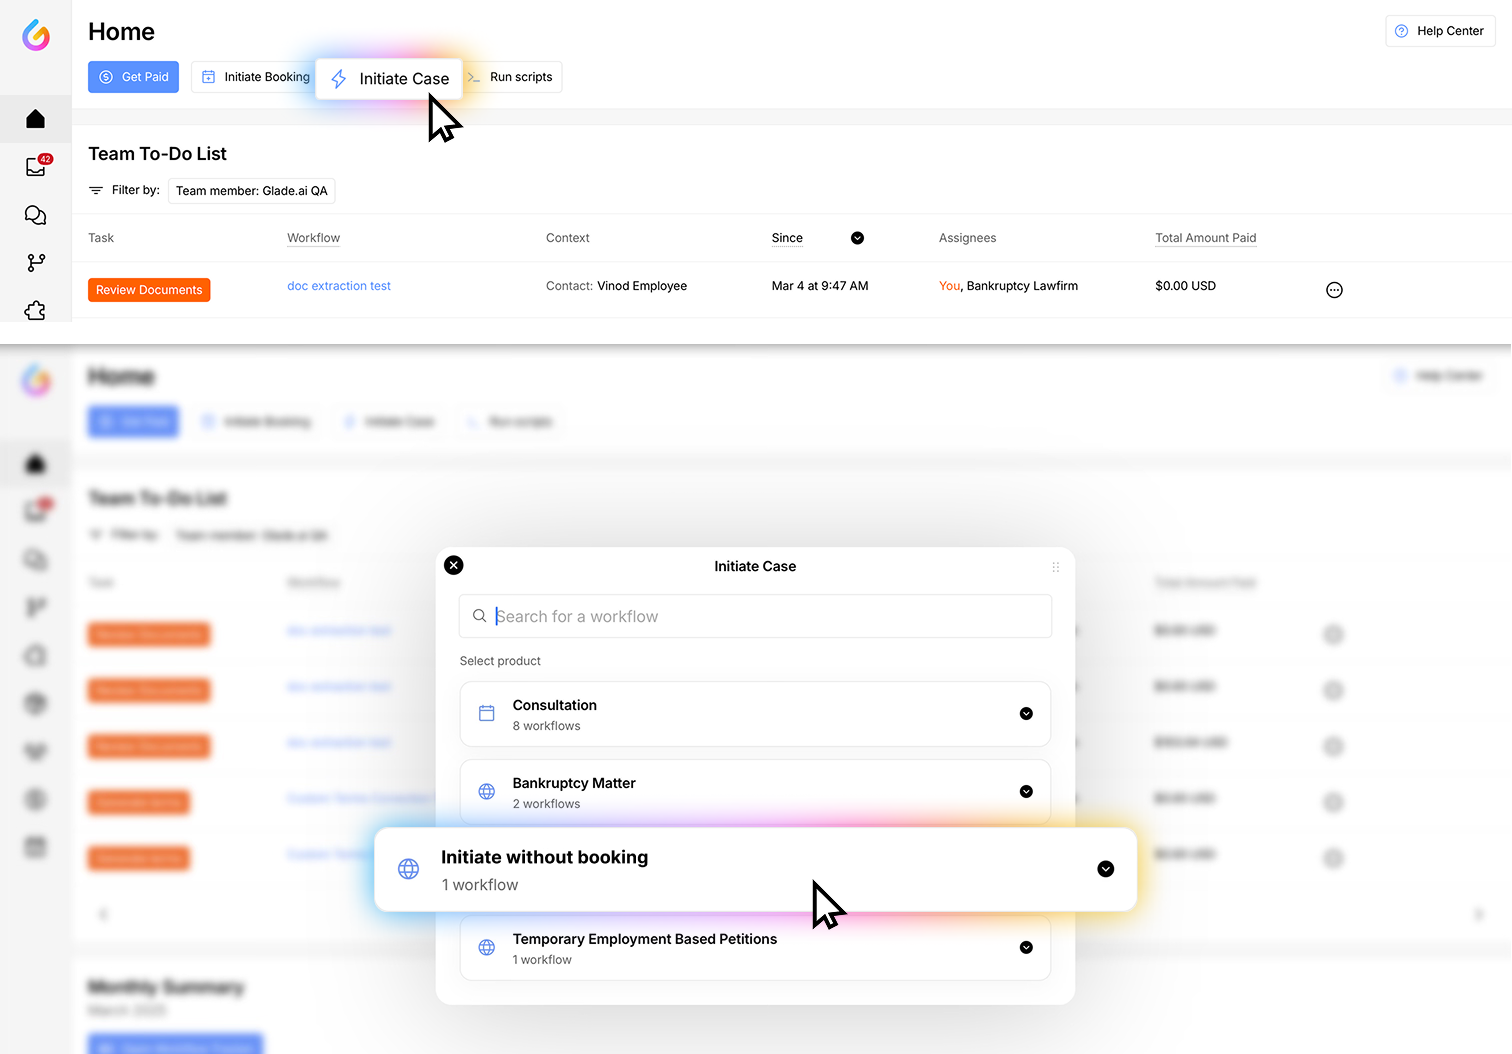The width and height of the screenshot is (1512, 1054).
Task: Expand Initiate without booking product
Action: click(x=1105, y=869)
